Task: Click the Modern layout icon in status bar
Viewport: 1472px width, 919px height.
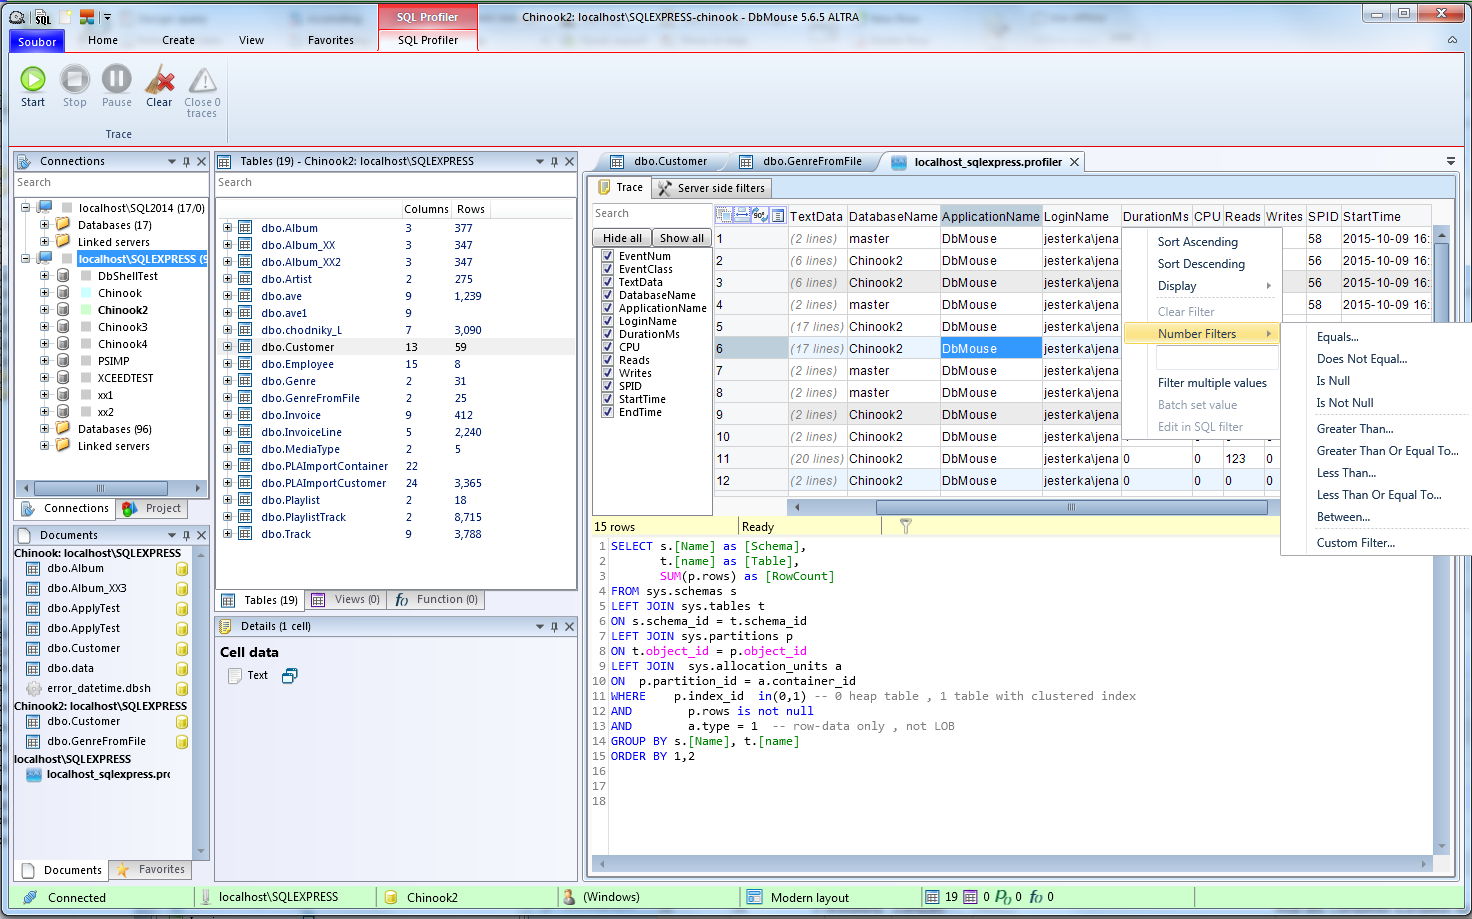Action: coord(754,897)
